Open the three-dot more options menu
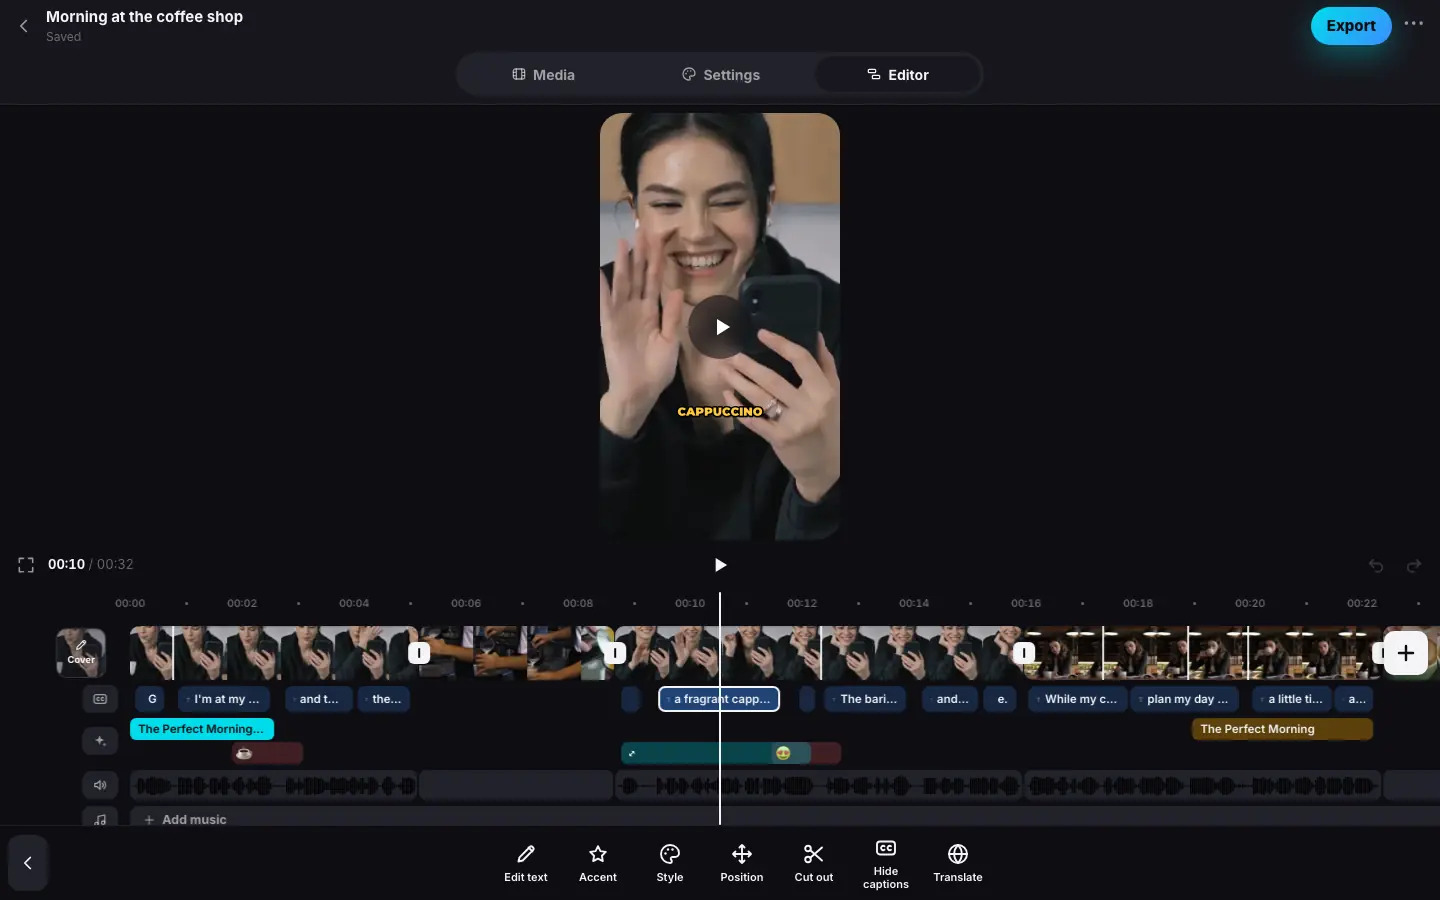The width and height of the screenshot is (1440, 900). click(1413, 24)
